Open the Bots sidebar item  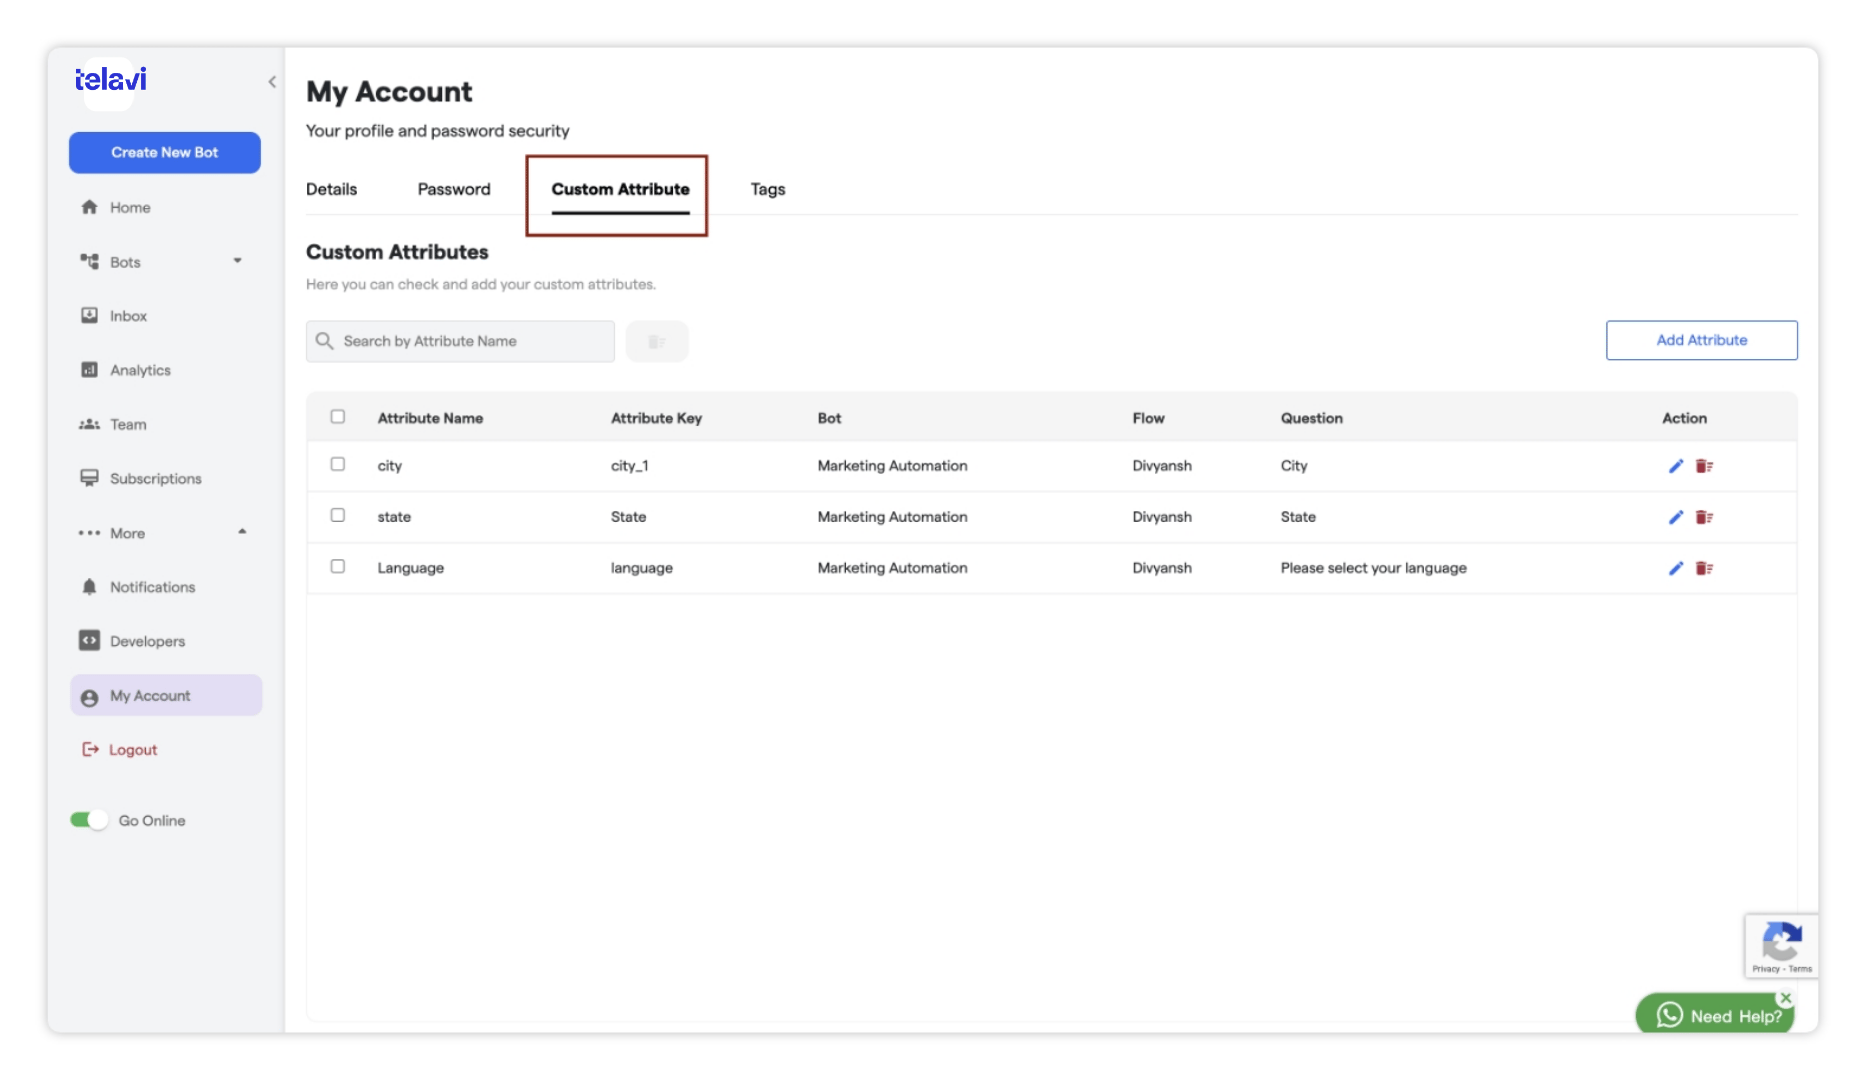coord(125,262)
